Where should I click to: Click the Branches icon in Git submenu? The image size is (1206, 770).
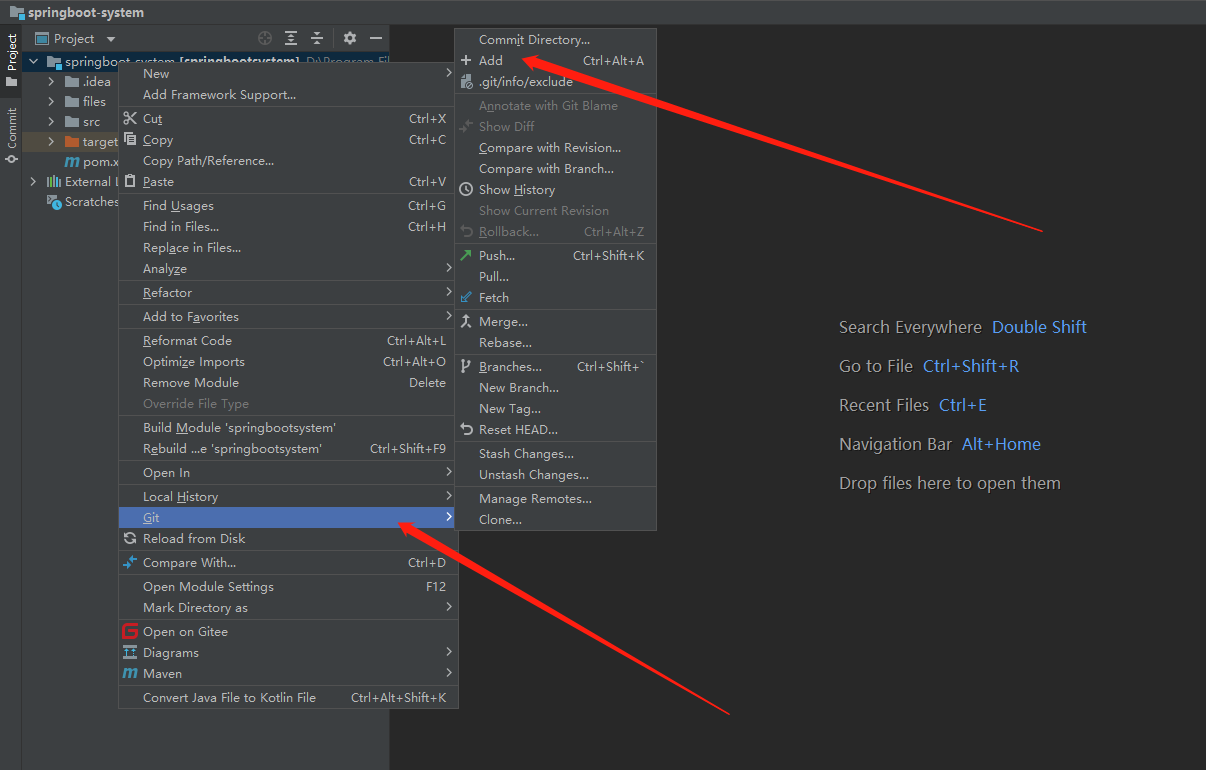(466, 367)
